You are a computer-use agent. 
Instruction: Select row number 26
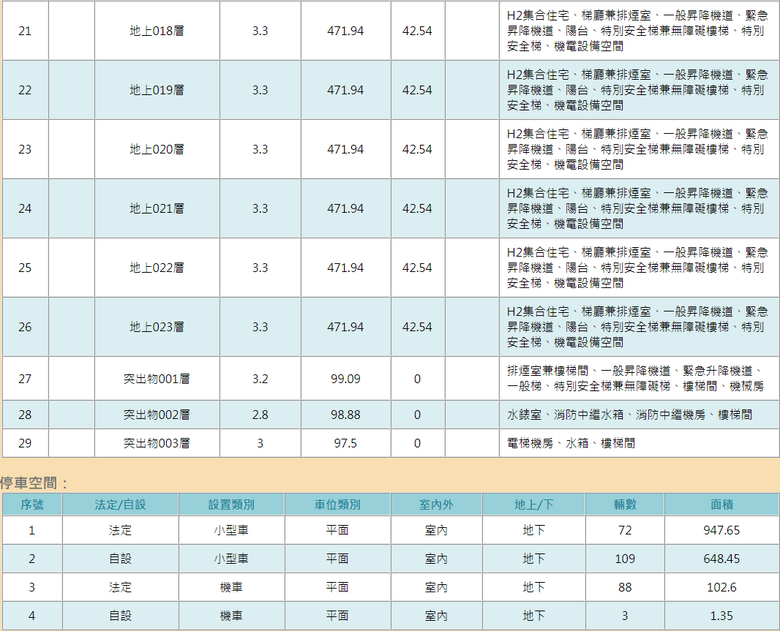[x=25, y=327]
